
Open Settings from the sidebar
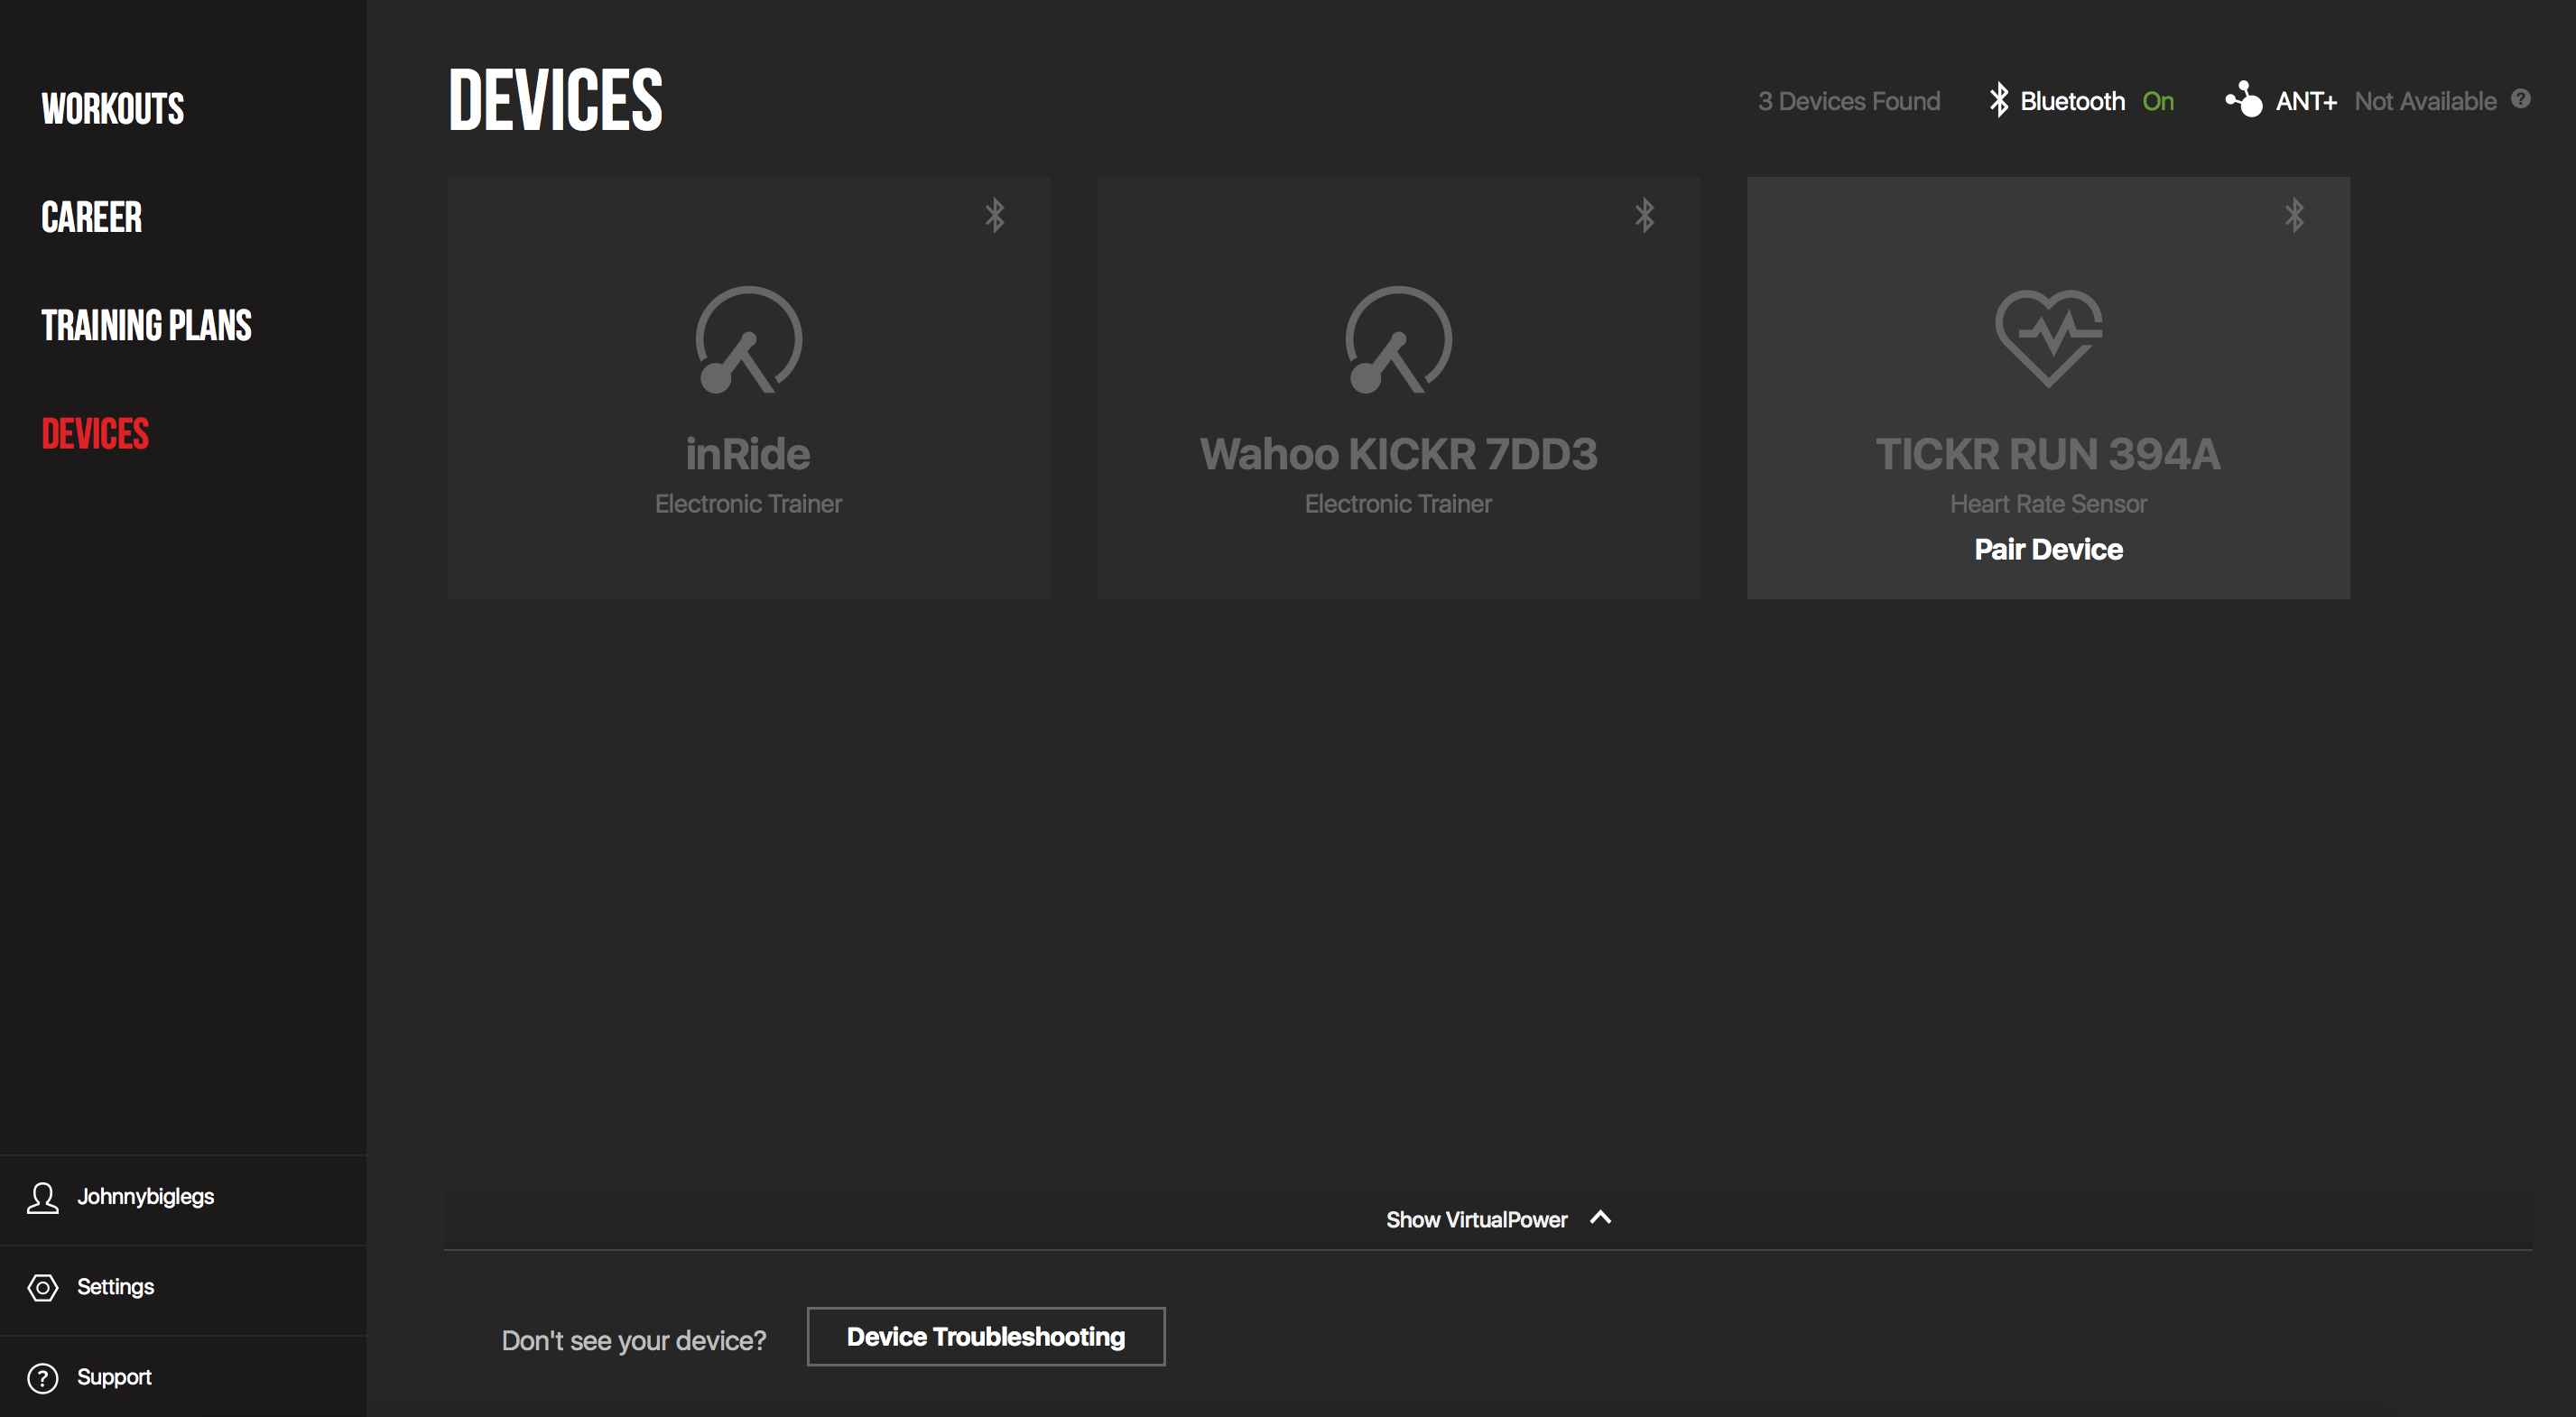point(115,1287)
